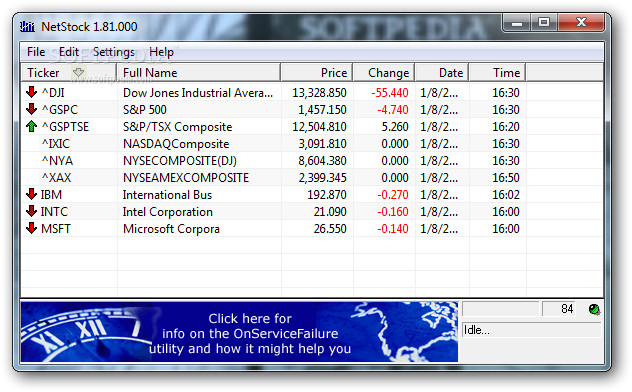Viewport: 632px width, 392px height.
Task: Click the green connection status icon
Action: [594, 309]
